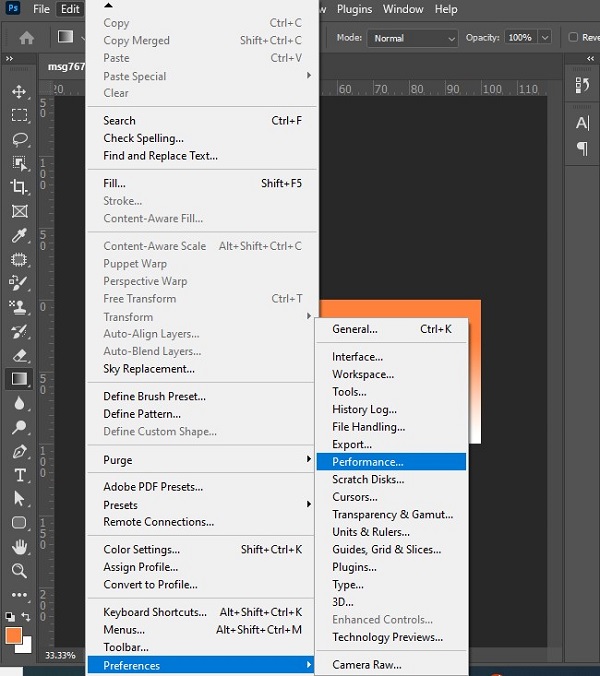Select the Eyedropper tool
The height and width of the screenshot is (676, 600).
[x=19, y=235]
